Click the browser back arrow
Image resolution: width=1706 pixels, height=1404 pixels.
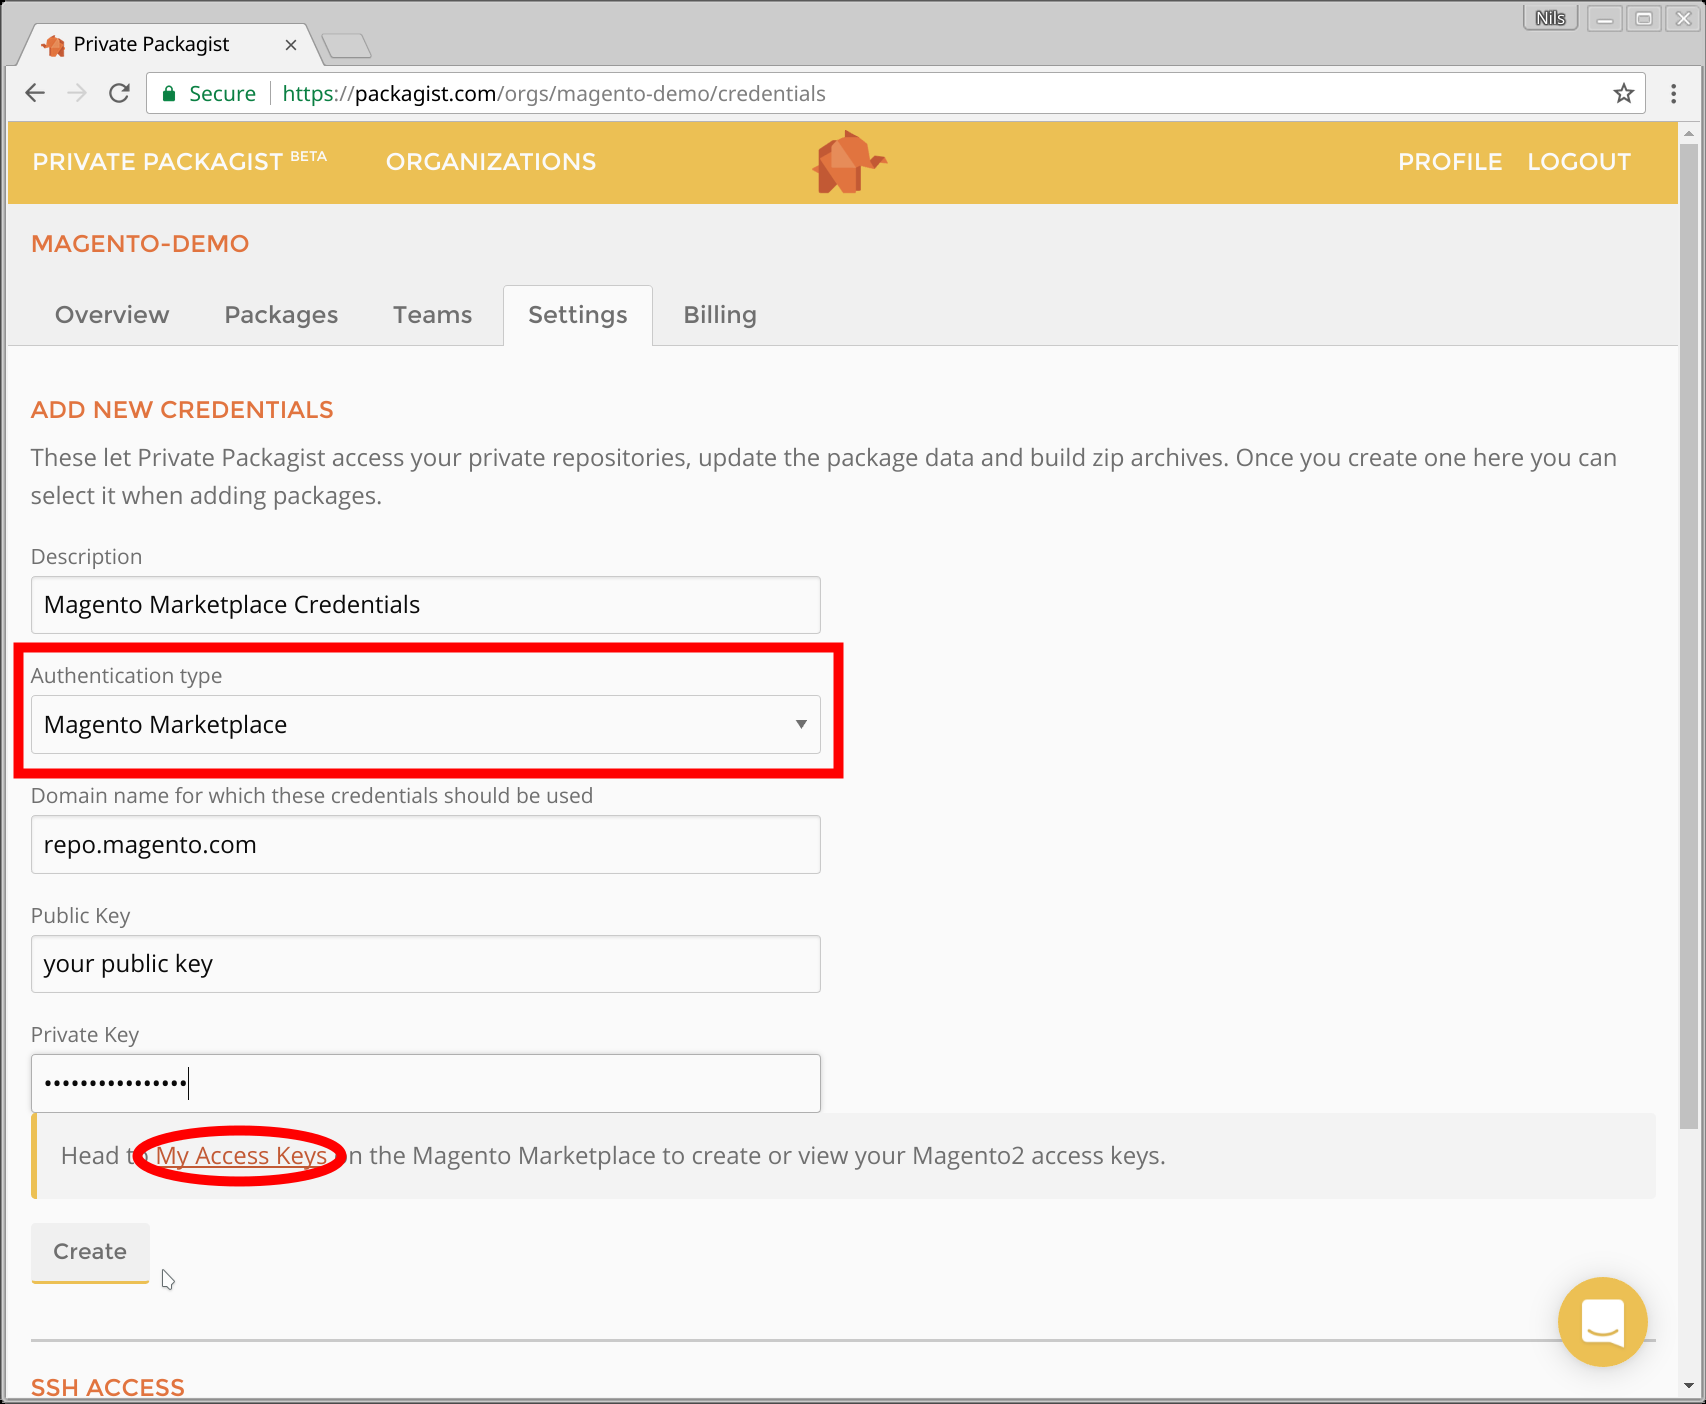[x=35, y=93]
